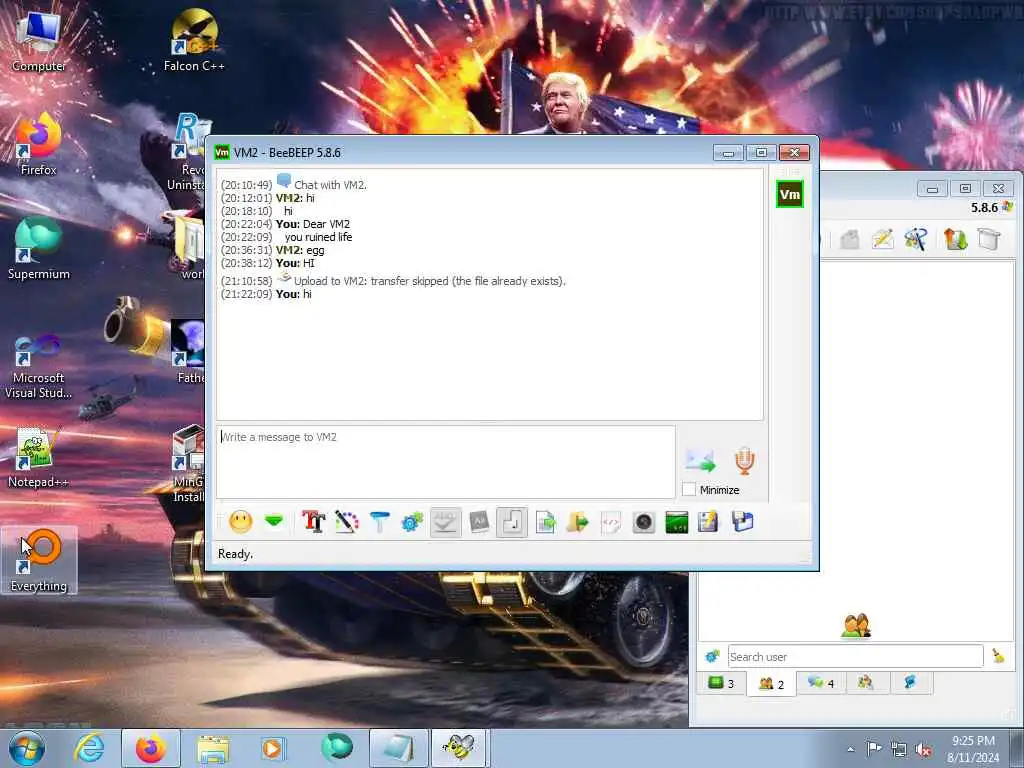Click the green down arrow beside the smiley
Screen dimensions: 1024x768
pos(274,521)
